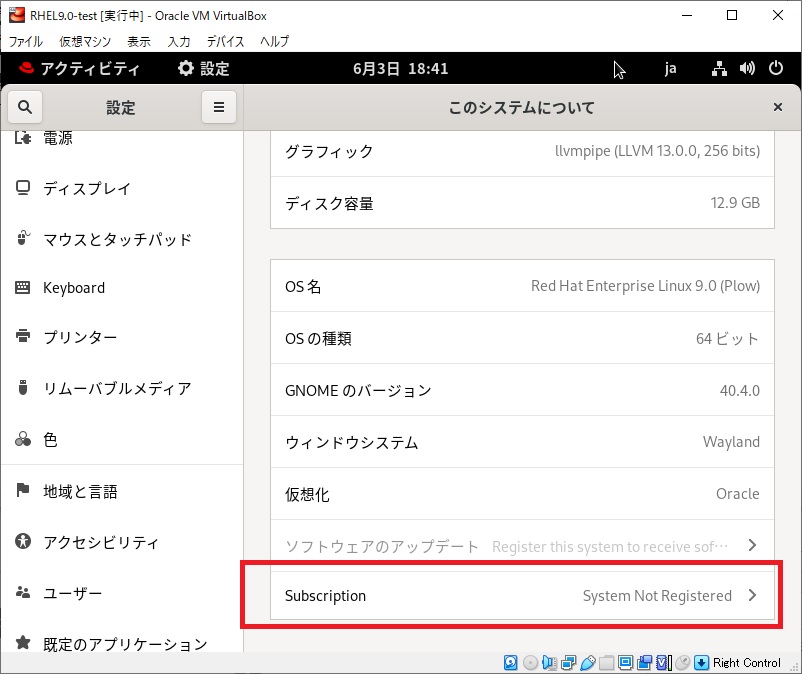Click the ウィンドウシステム row label
802x674 pixels.
click(x=352, y=442)
